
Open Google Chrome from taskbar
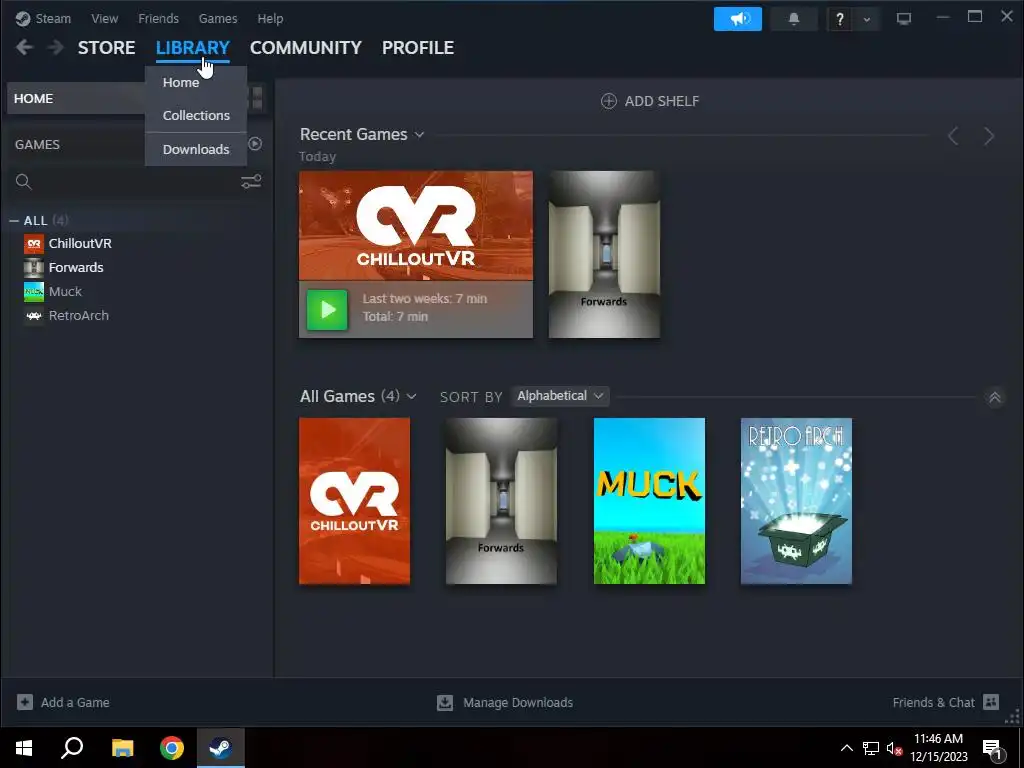[x=172, y=748]
